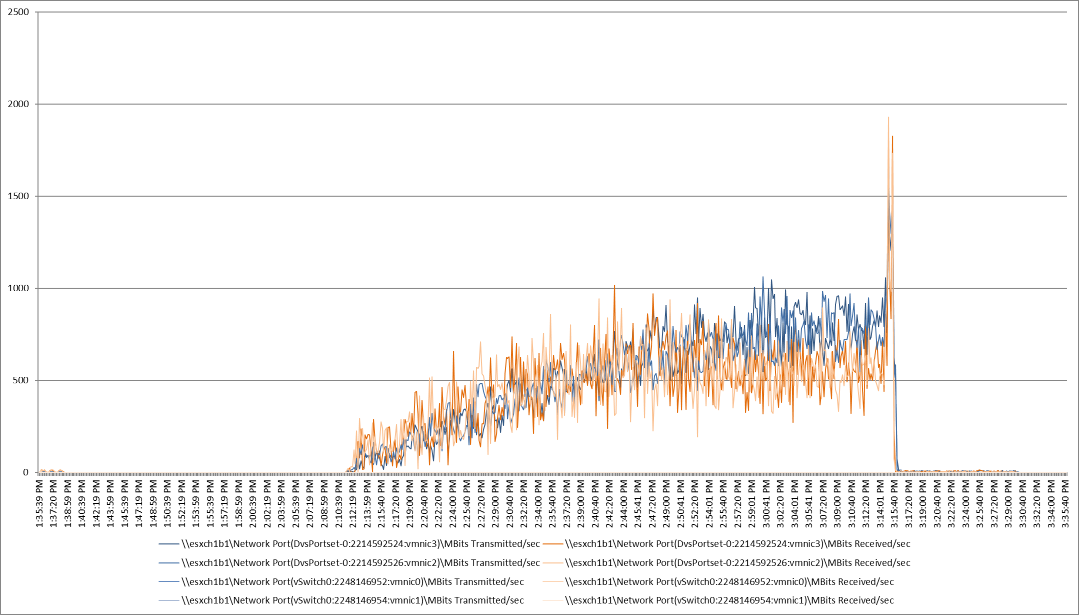The width and height of the screenshot is (1079, 615).
Task: Click the blue legend line for vmnic0 Transmitted
Action: point(169,581)
